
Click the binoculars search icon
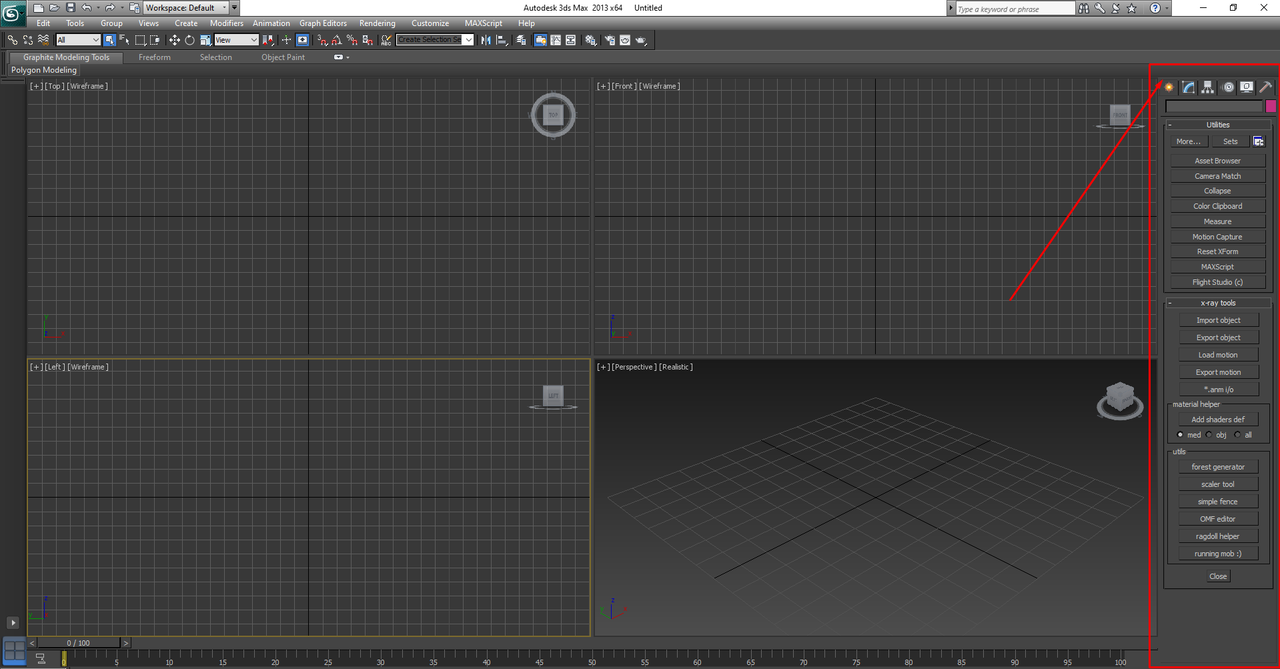coord(1083,8)
